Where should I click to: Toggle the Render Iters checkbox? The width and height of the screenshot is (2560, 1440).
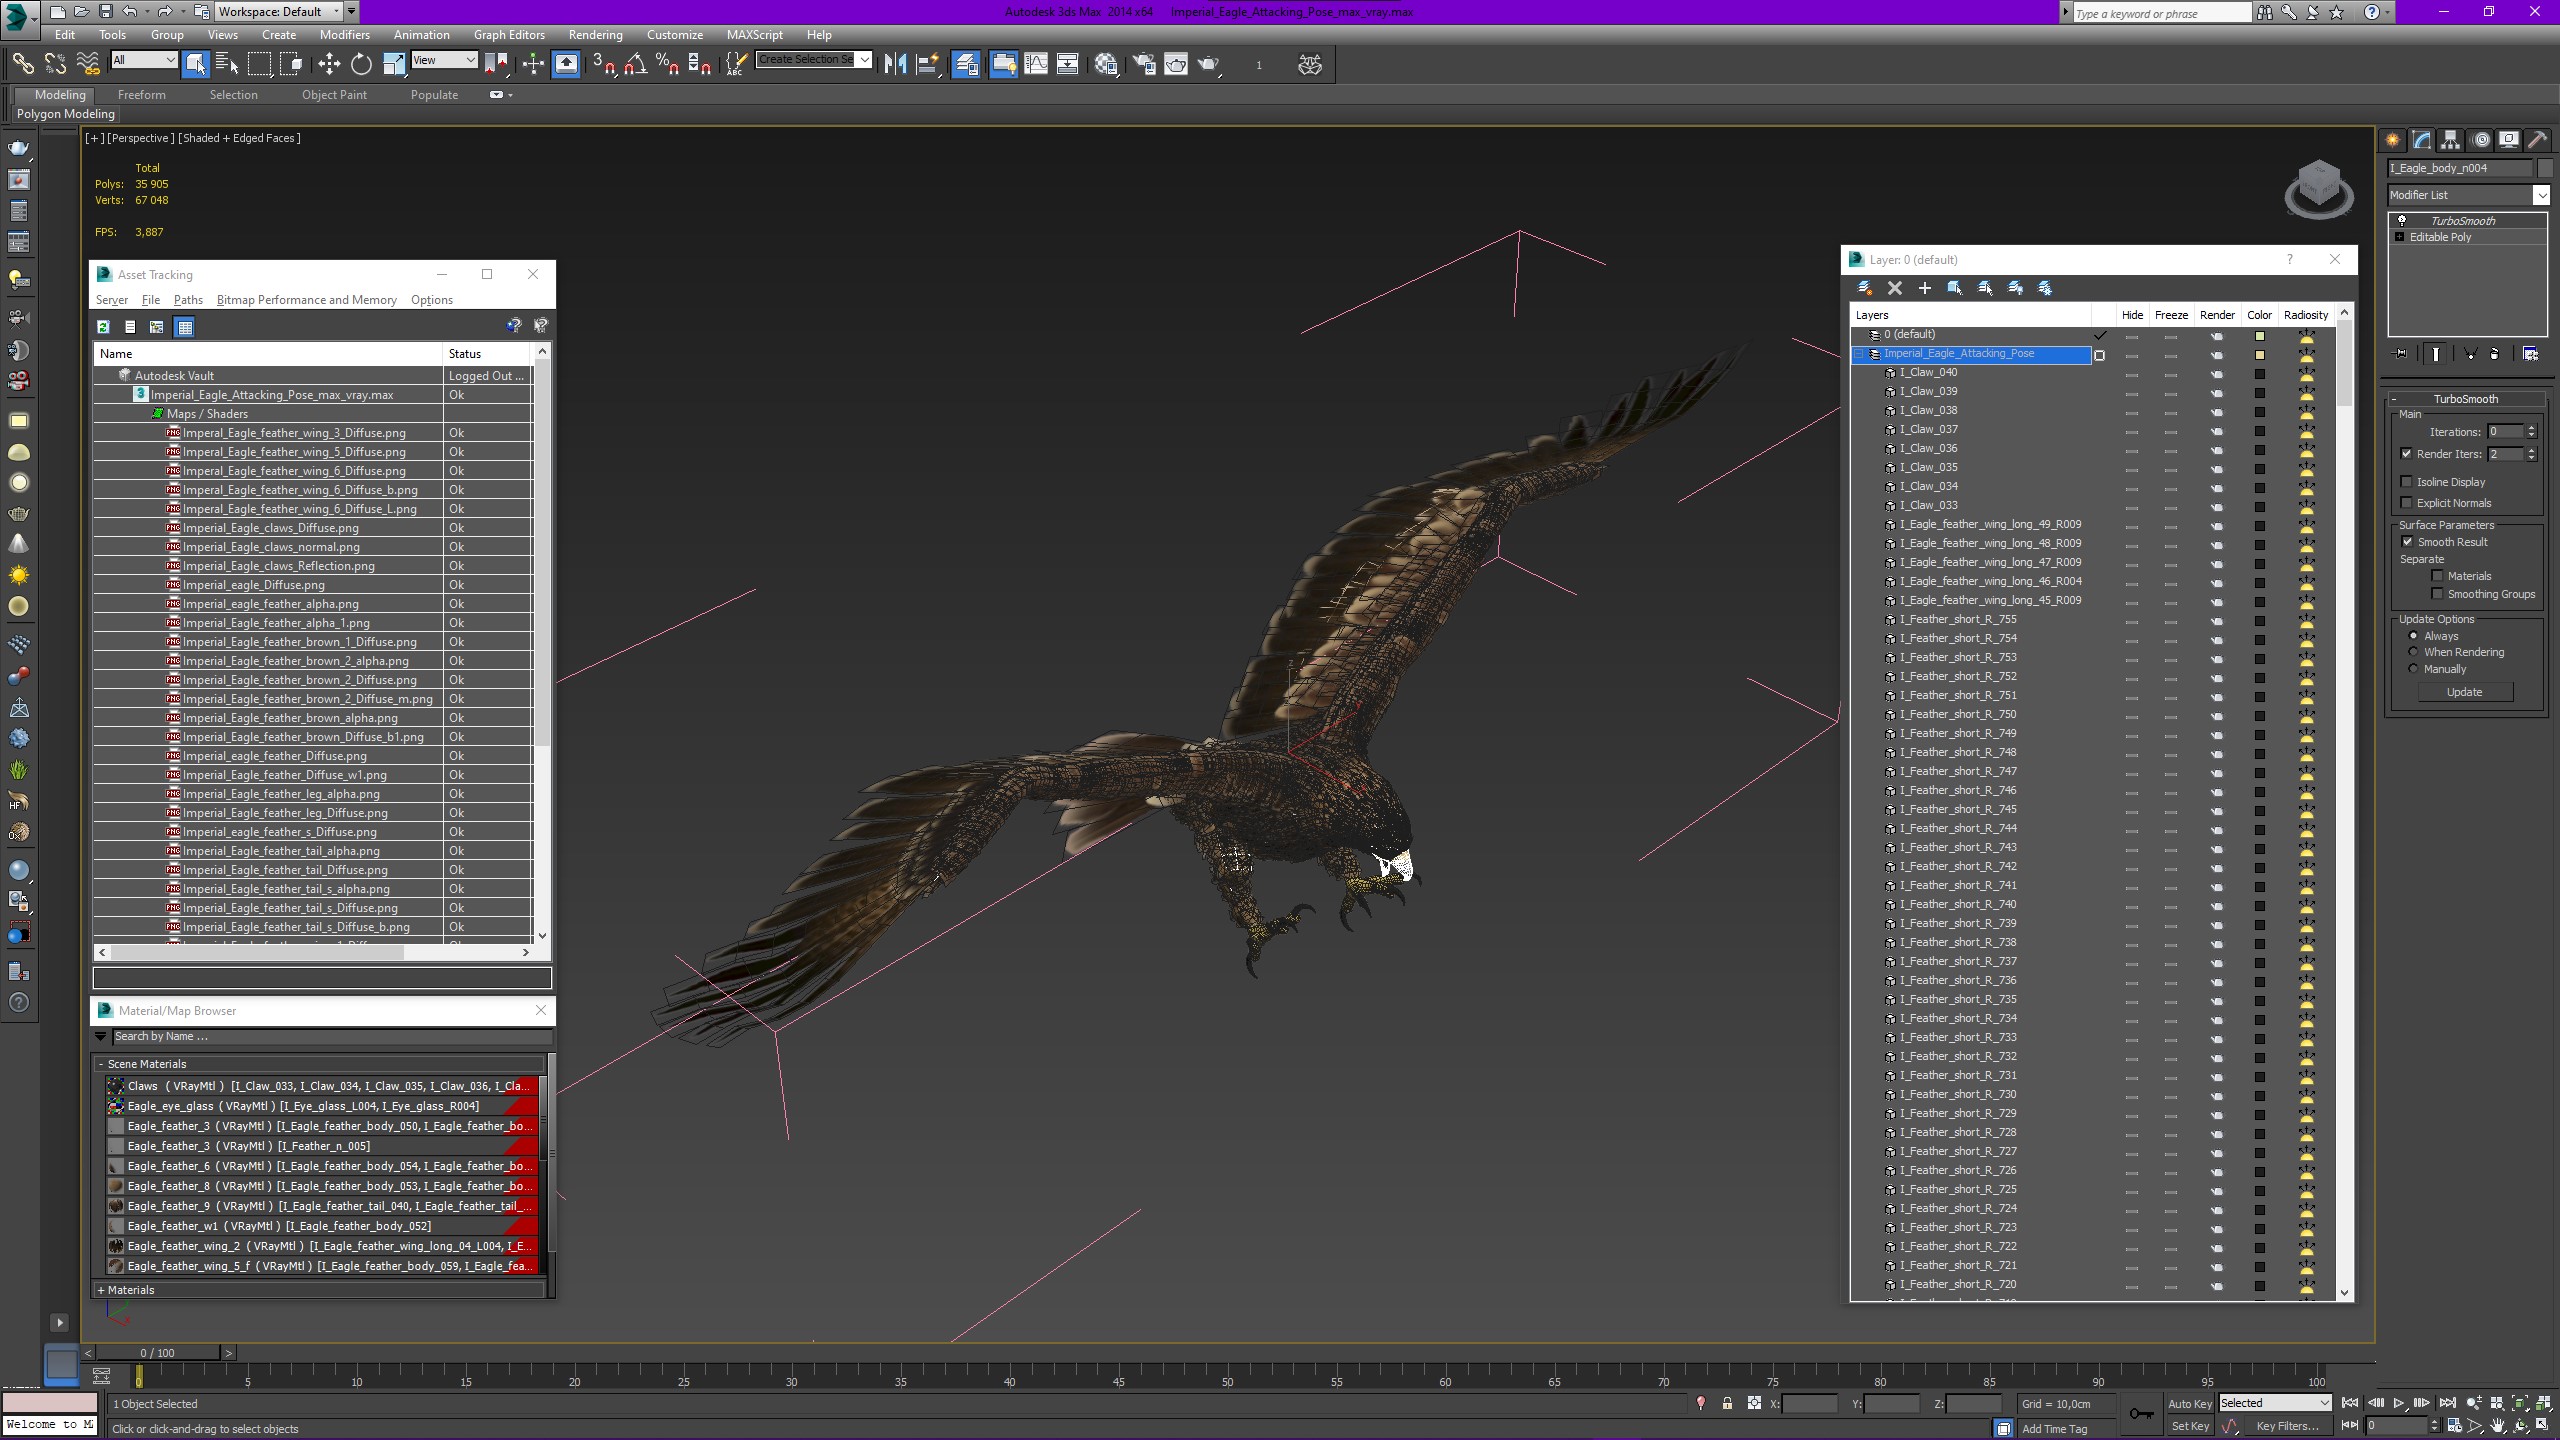coord(2407,454)
